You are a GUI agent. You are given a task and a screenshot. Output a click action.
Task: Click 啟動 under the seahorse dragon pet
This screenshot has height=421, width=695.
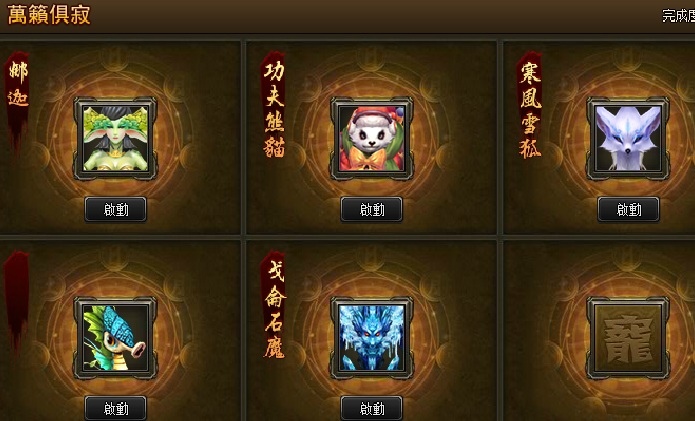(116, 408)
